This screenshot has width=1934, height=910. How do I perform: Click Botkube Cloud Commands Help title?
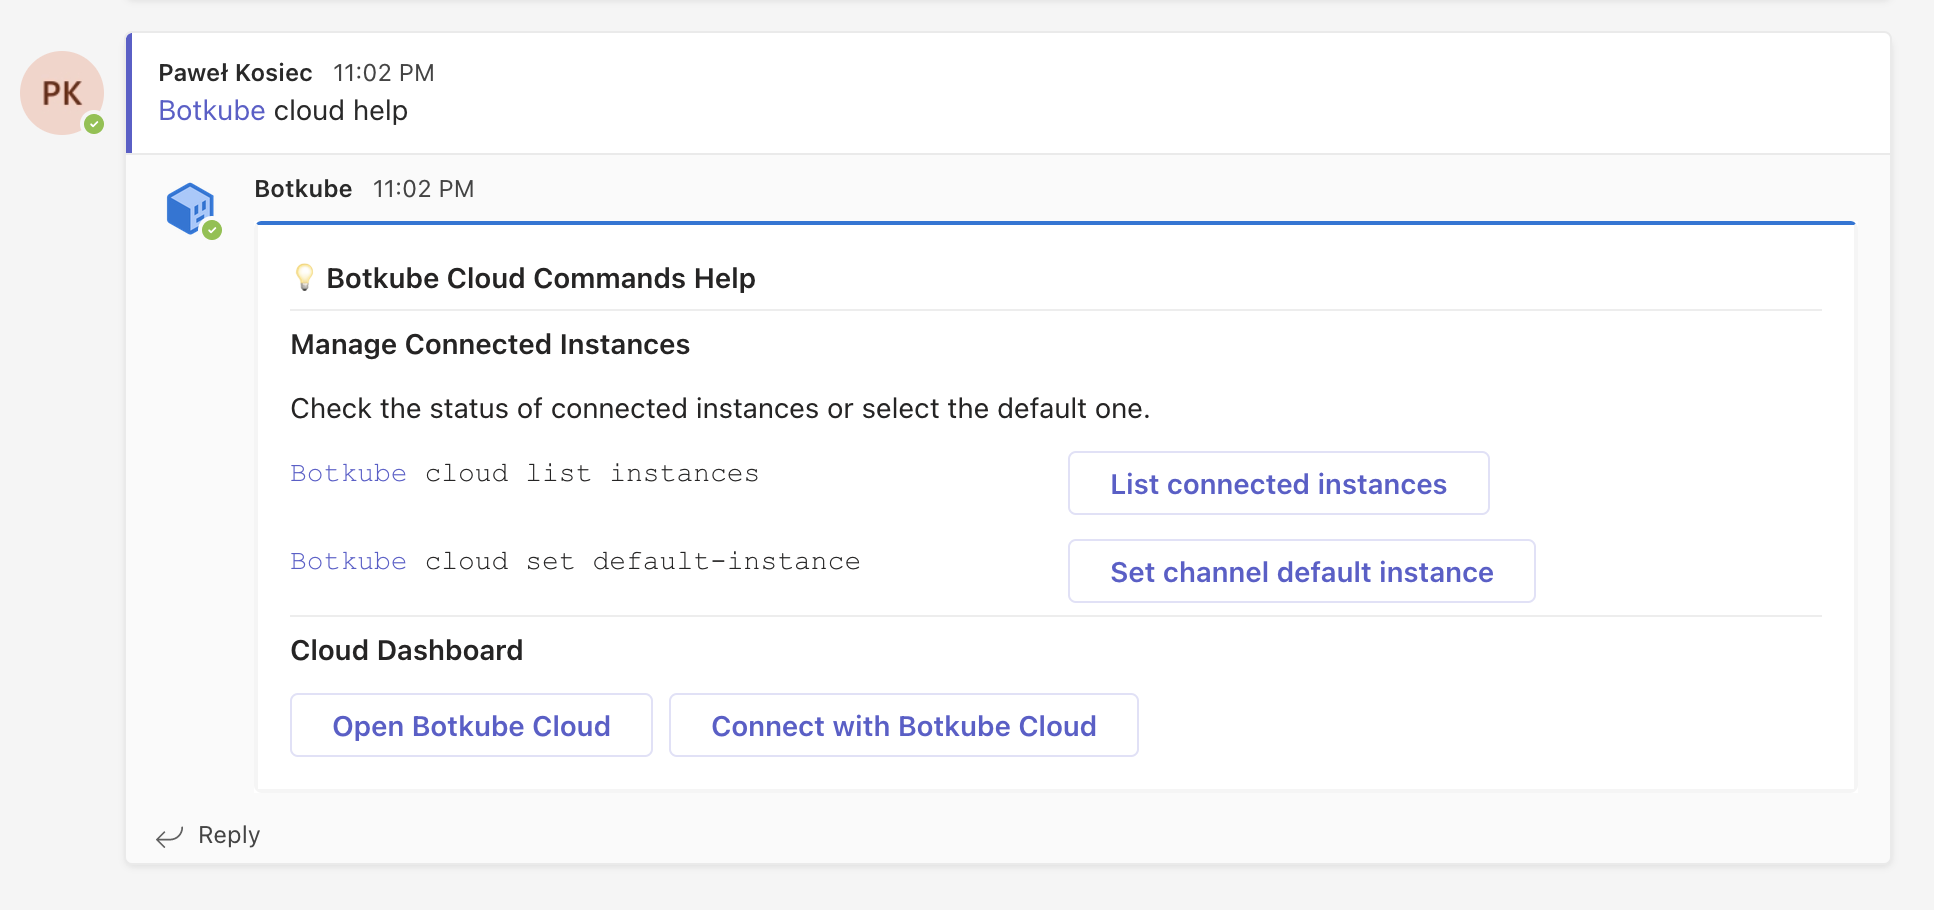tap(541, 278)
